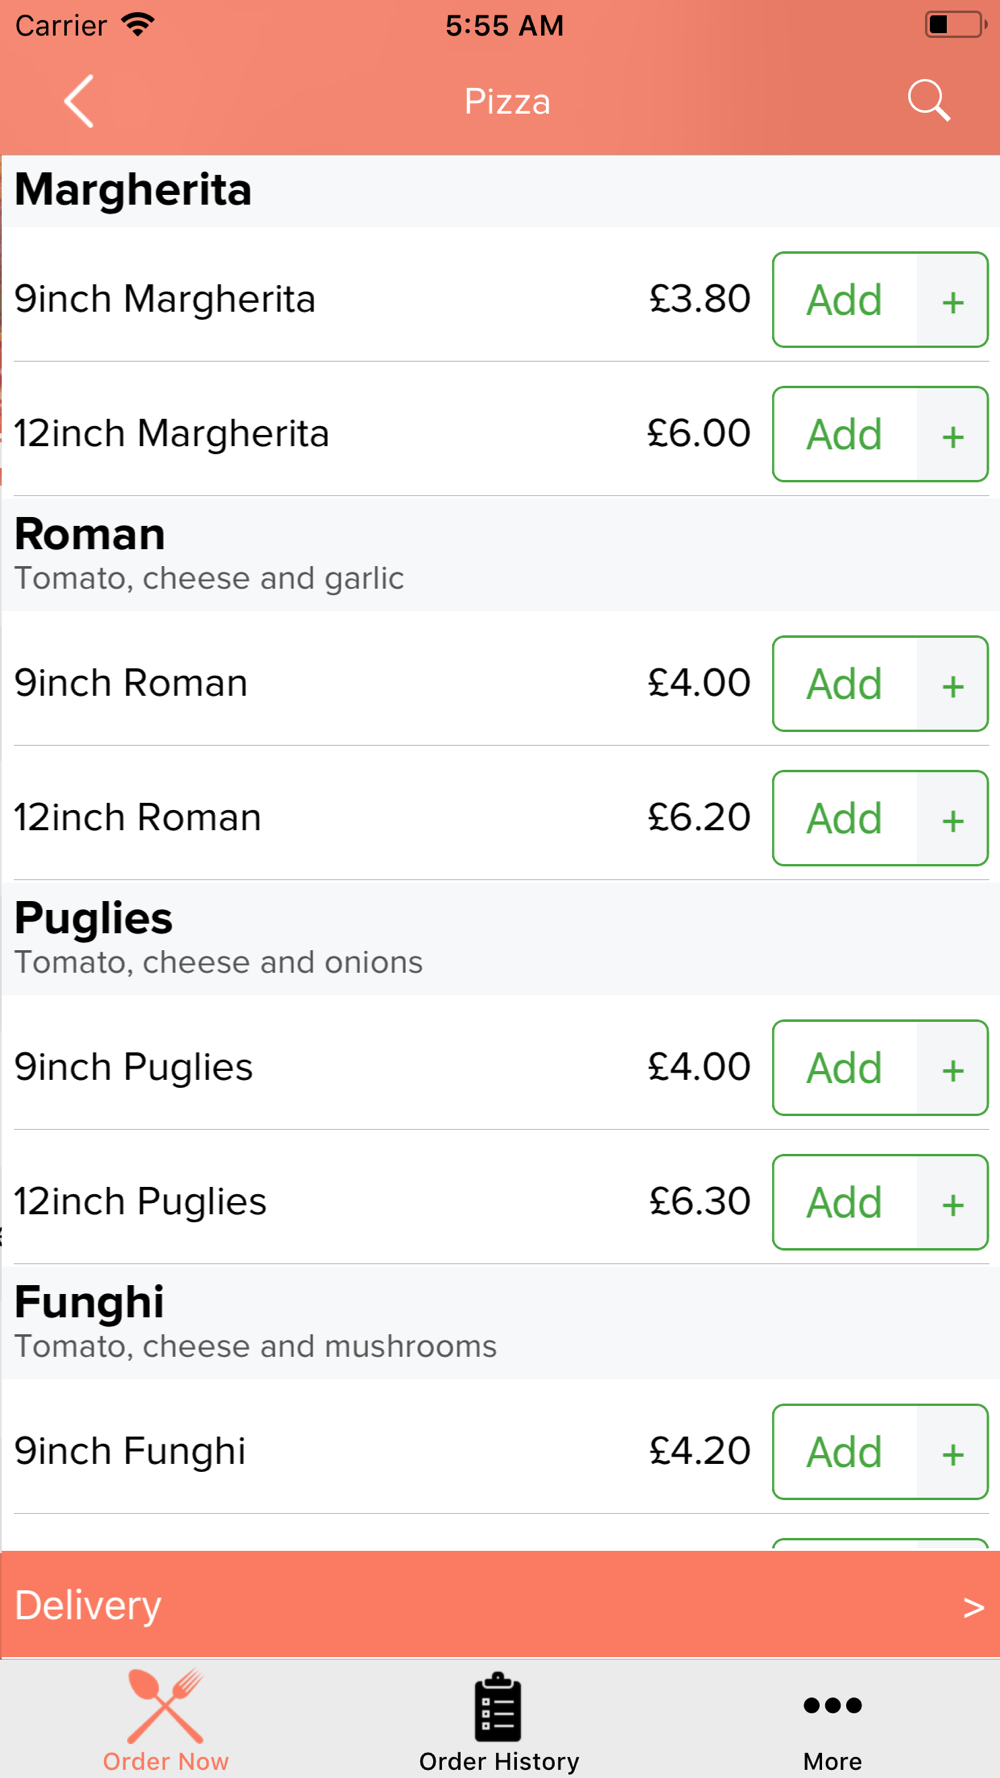Tap plus icon for 12inch Margherita

coord(952,434)
